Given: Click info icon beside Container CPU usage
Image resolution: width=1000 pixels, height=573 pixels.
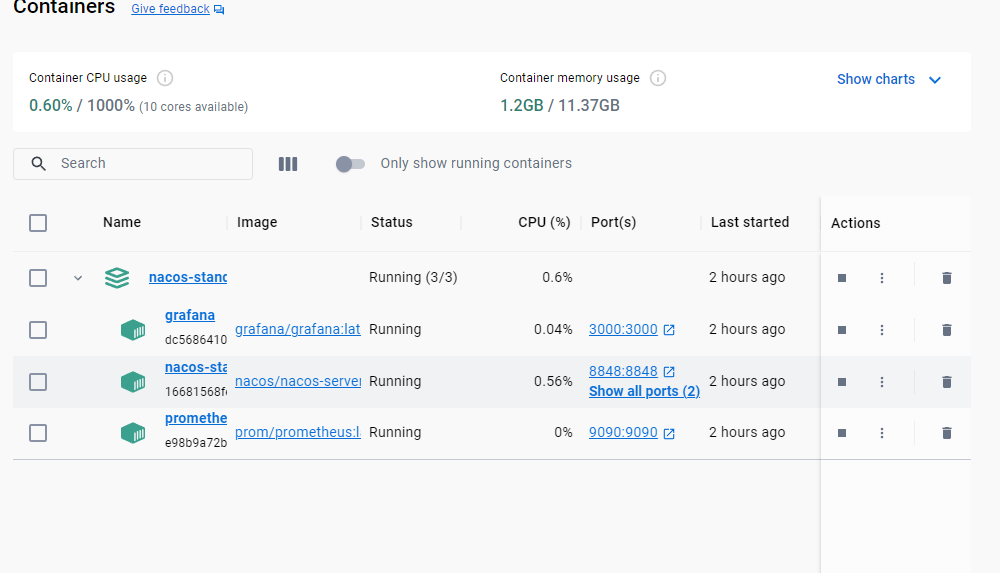Looking at the screenshot, I should click(x=166, y=78).
